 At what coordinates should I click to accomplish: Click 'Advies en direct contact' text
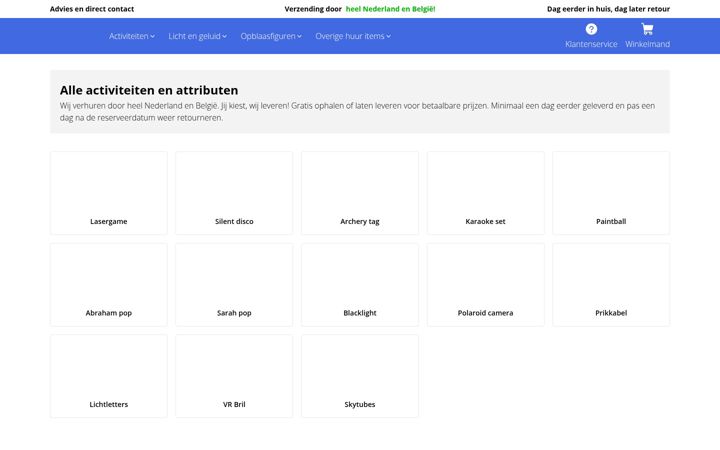click(92, 9)
